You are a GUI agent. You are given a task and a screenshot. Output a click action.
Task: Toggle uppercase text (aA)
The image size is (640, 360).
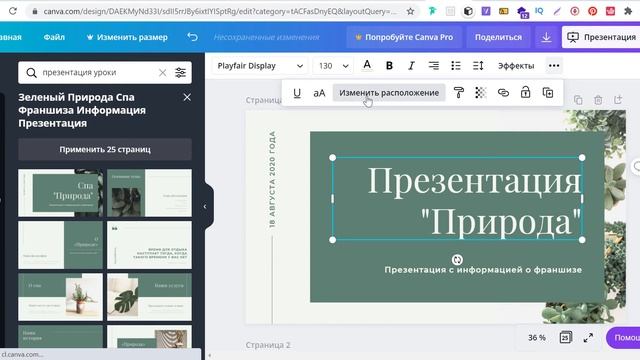click(319, 93)
